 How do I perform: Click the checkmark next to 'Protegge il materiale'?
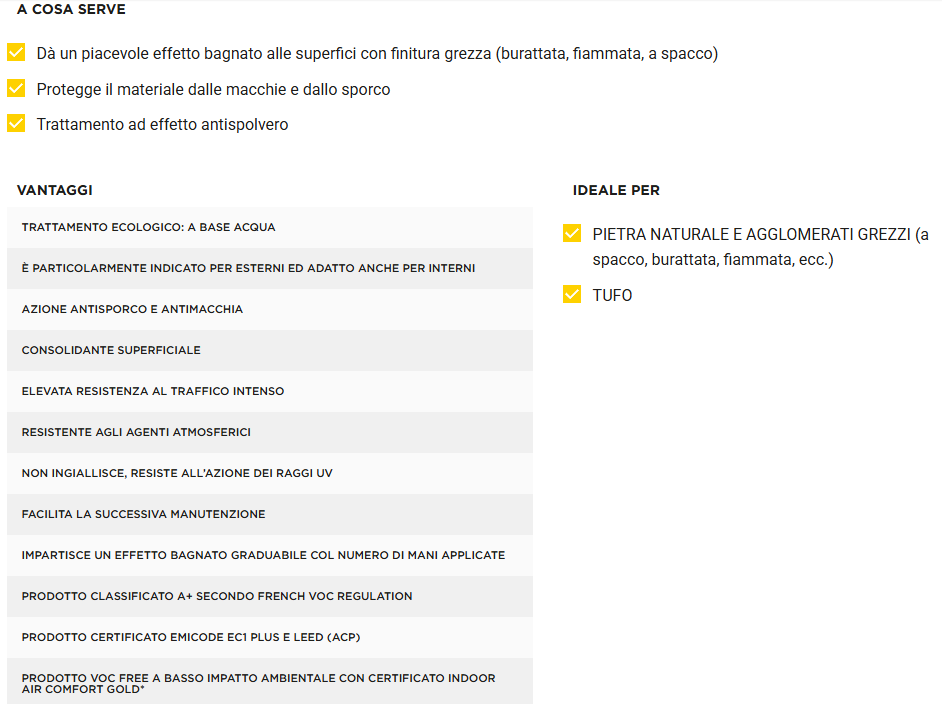coord(16,89)
